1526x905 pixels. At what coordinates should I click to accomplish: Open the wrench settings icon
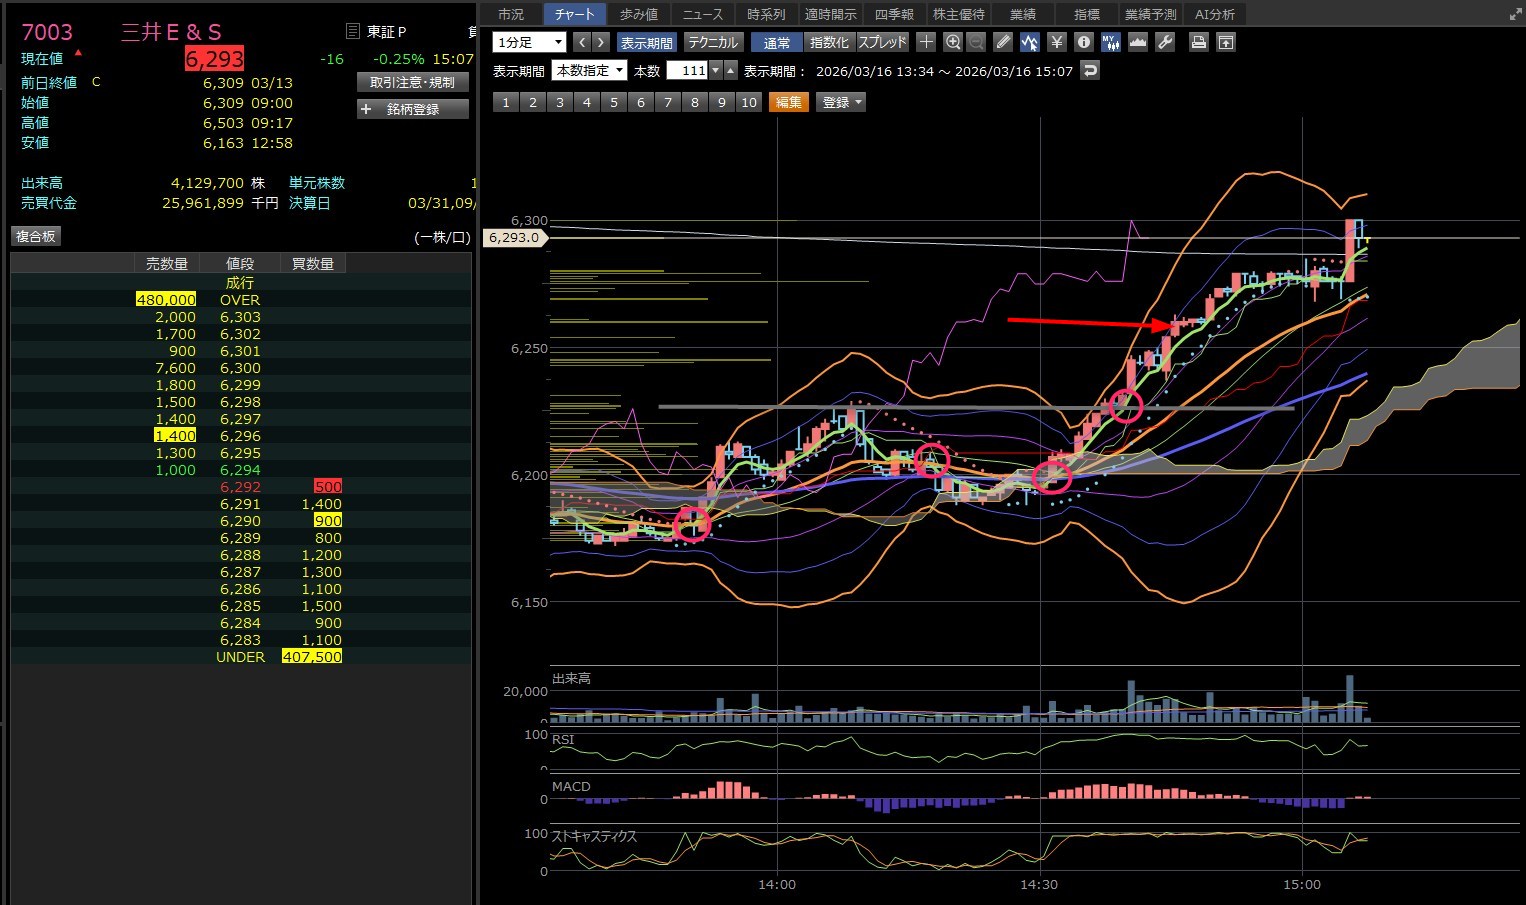click(x=1165, y=42)
